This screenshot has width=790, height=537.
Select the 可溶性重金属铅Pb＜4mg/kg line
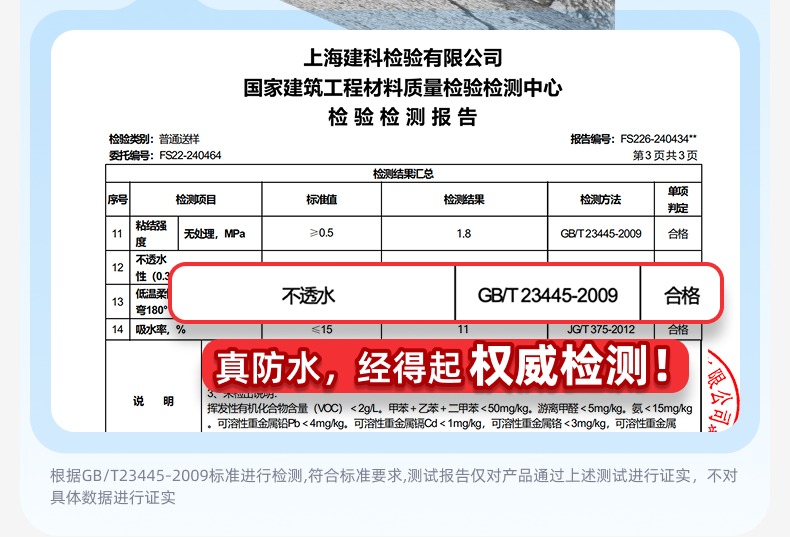pyautogui.click(x=442, y=424)
